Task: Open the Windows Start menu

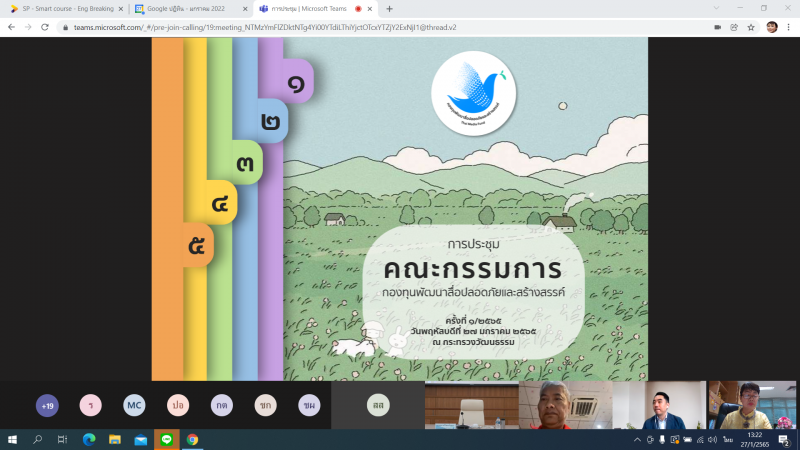Action: pos(12,439)
